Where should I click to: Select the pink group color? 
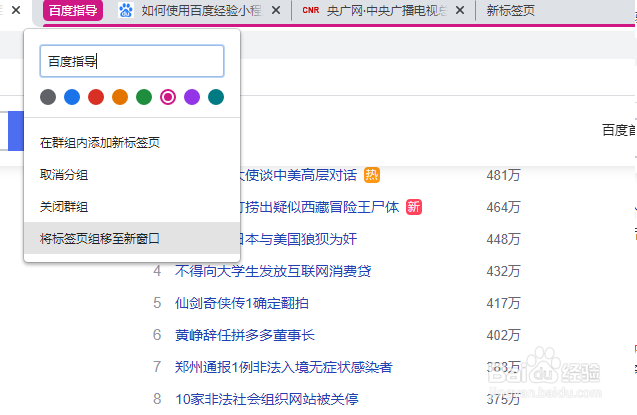[x=168, y=97]
